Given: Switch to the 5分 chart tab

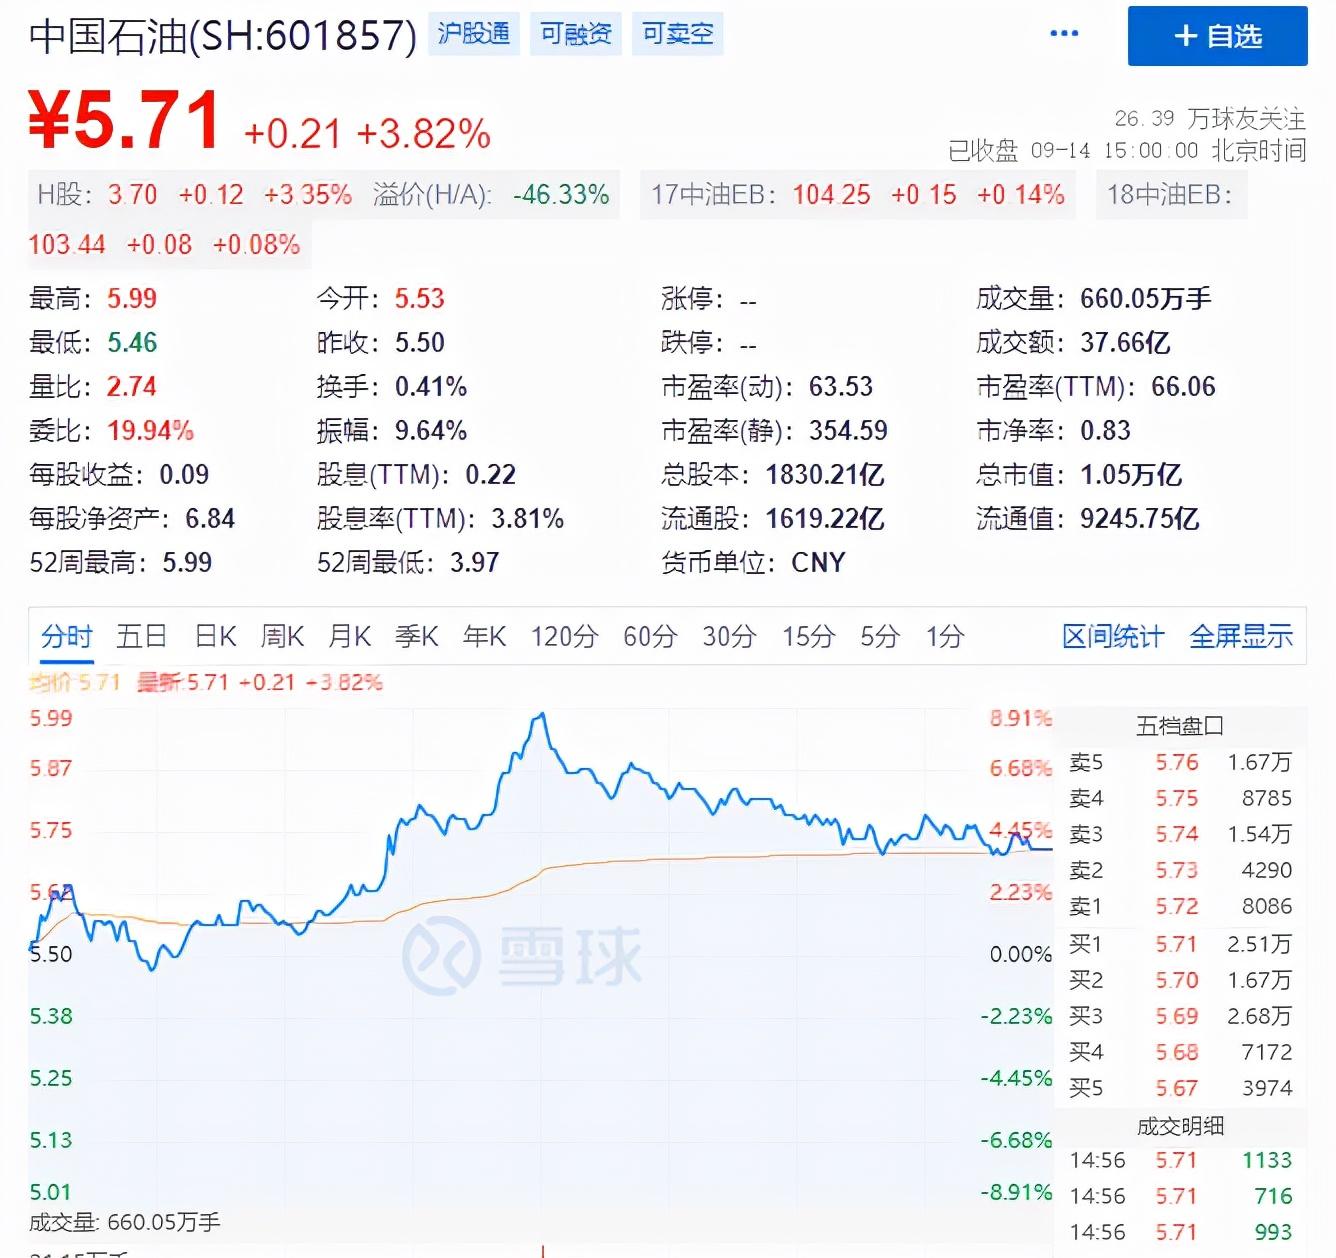Looking at the screenshot, I should [880, 637].
